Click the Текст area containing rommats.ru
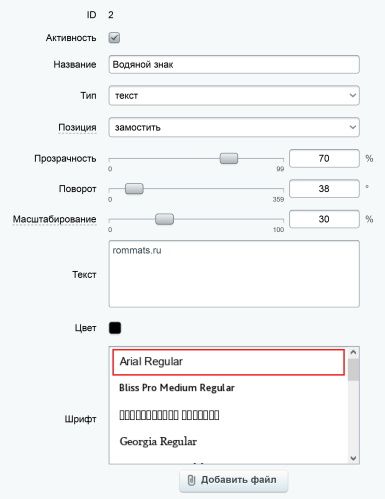 (234, 274)
